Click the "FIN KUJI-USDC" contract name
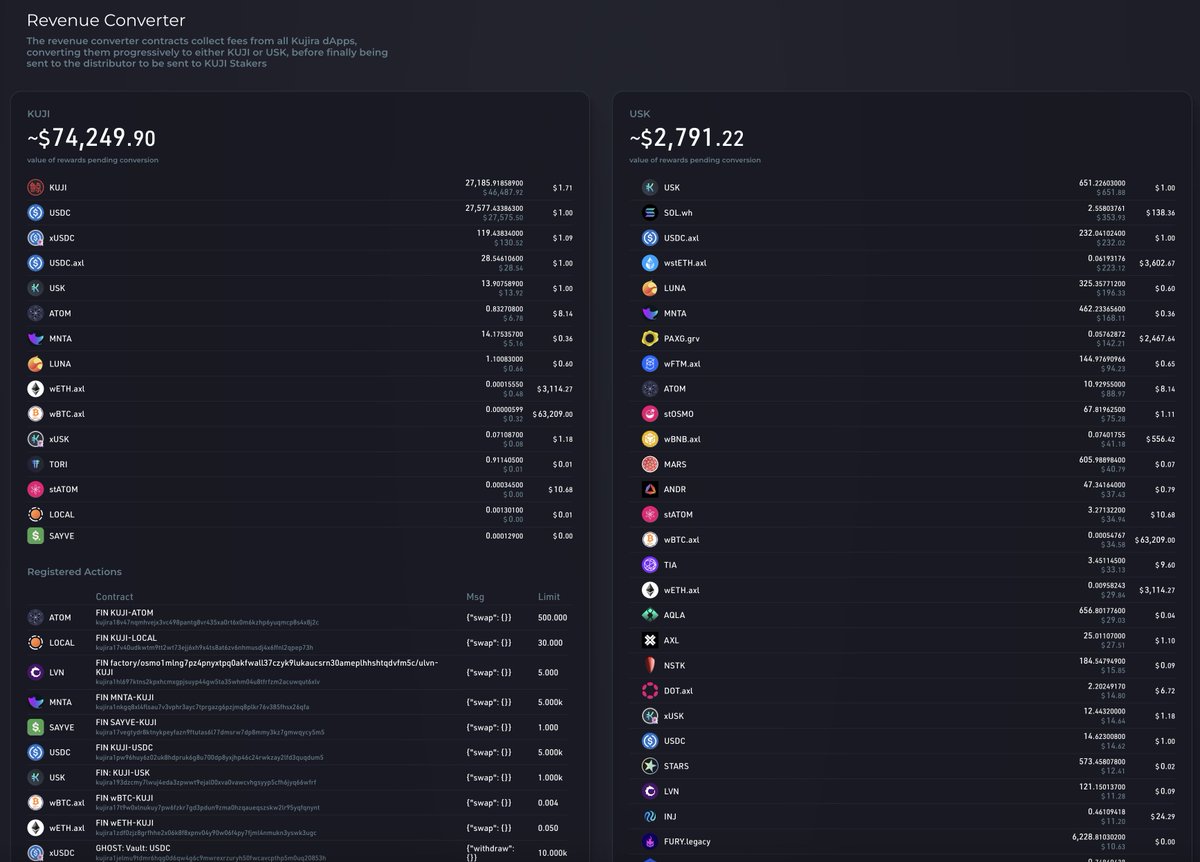 125,747
